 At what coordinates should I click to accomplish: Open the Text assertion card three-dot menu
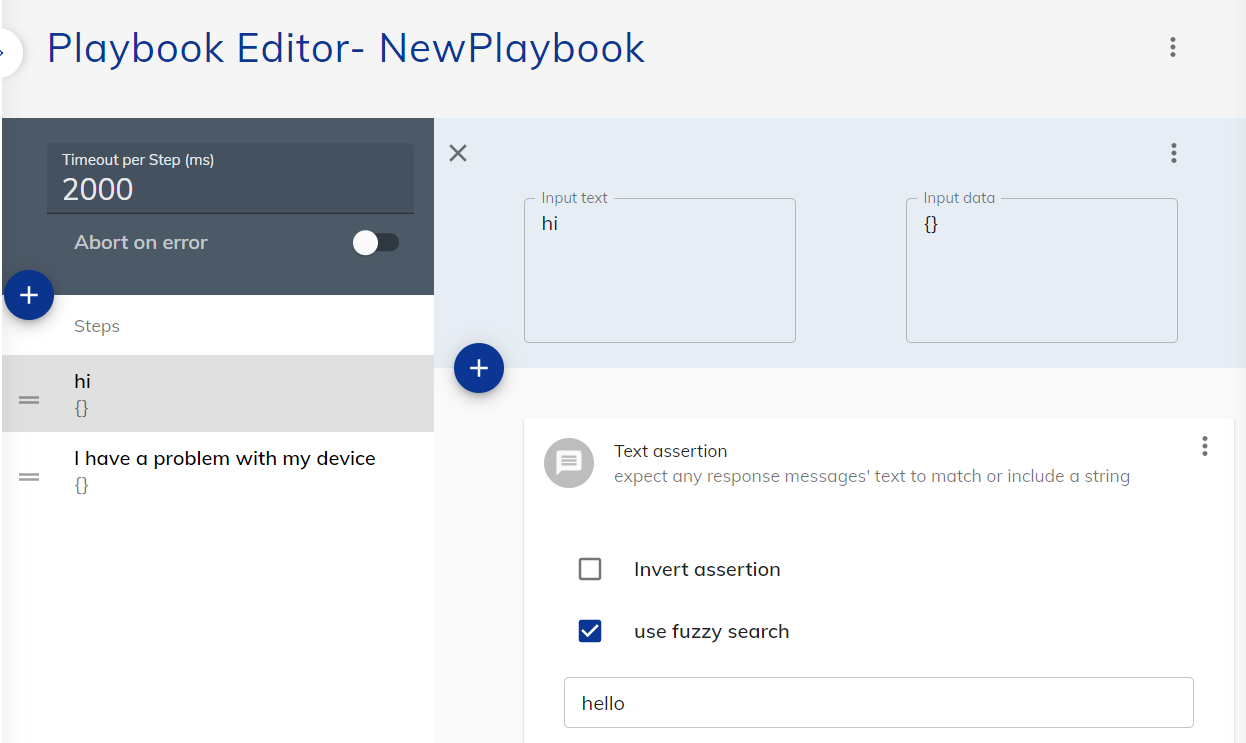(1204, 446)
